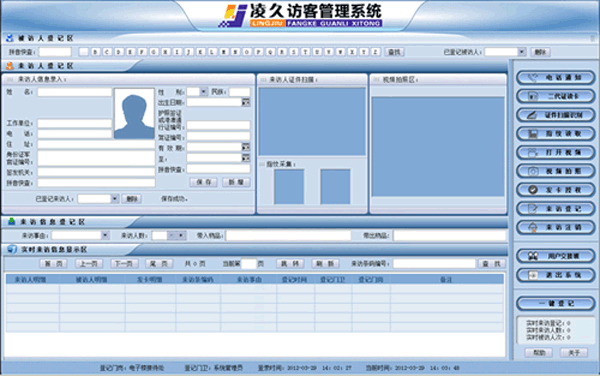This screenshot has height=376, width=600.
Task: Click the 住址 address input field
Action: pos(96,145)
